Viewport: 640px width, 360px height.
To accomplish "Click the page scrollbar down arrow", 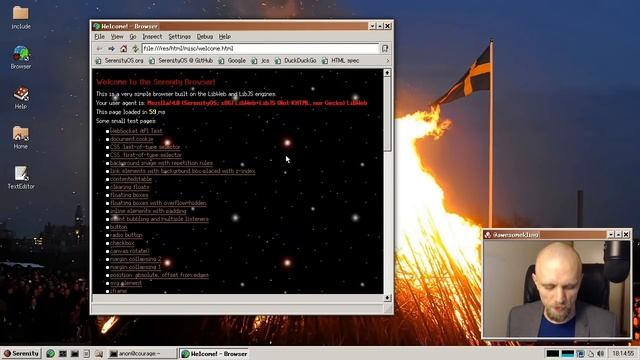I will coord(387,298).
